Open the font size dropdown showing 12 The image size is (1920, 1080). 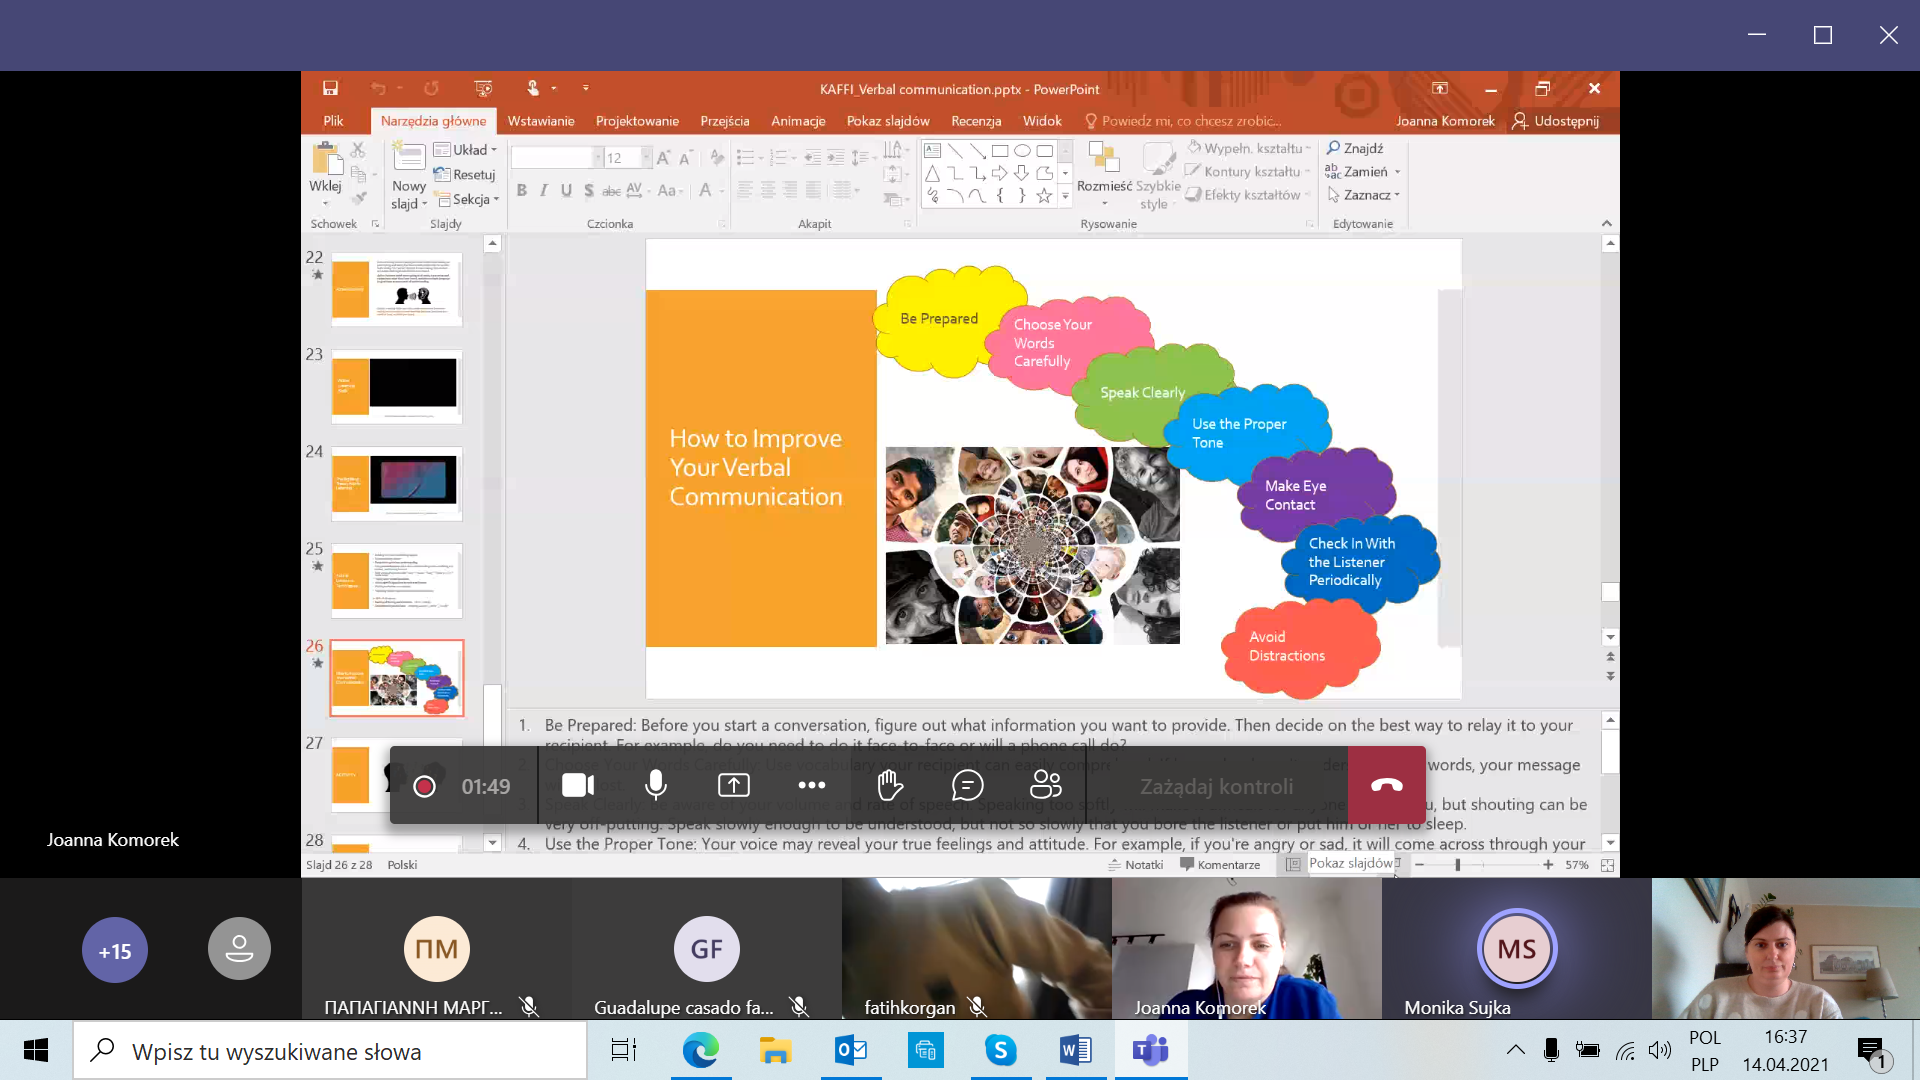click(646, 158)
